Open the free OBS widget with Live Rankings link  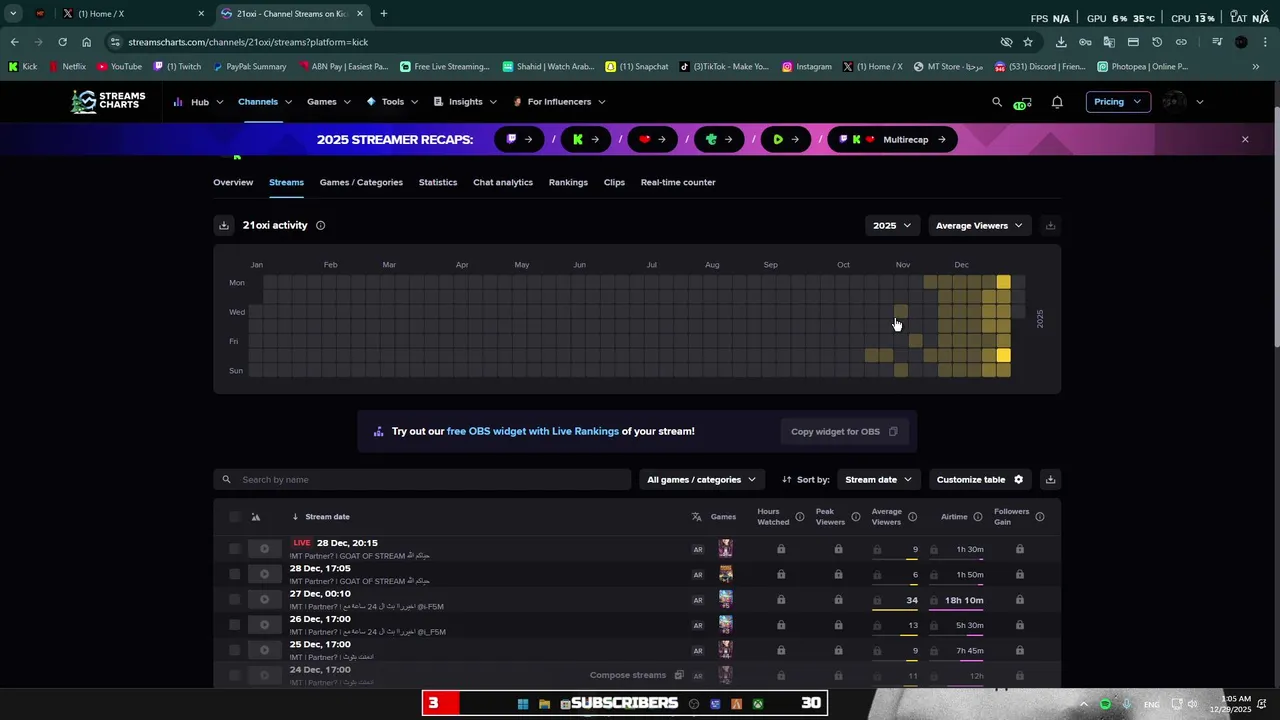[533, 431]
